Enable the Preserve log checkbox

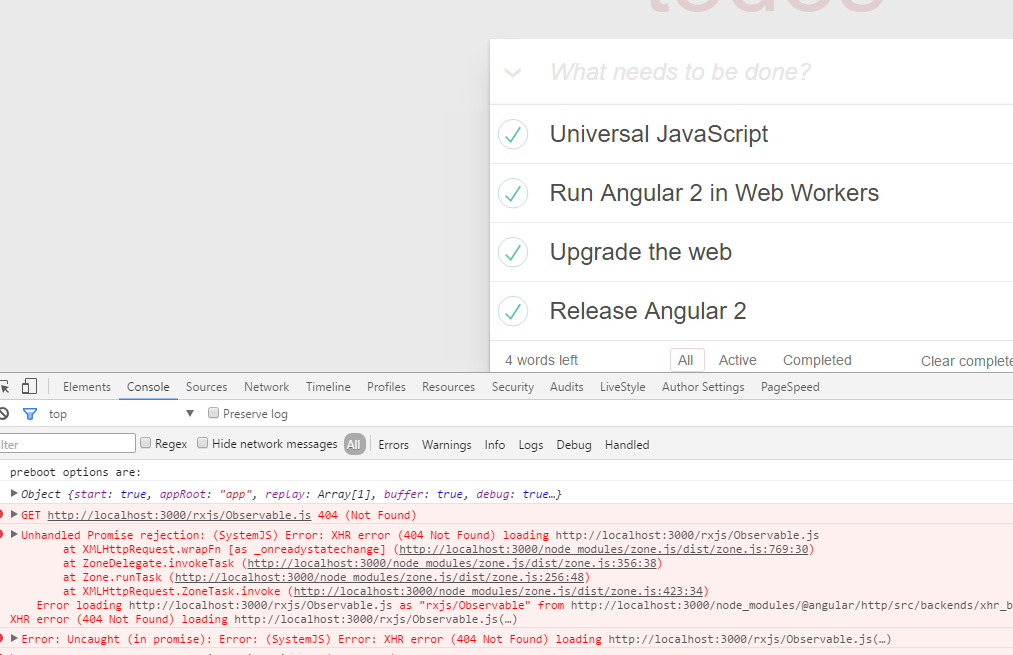[x=213, y=413]
